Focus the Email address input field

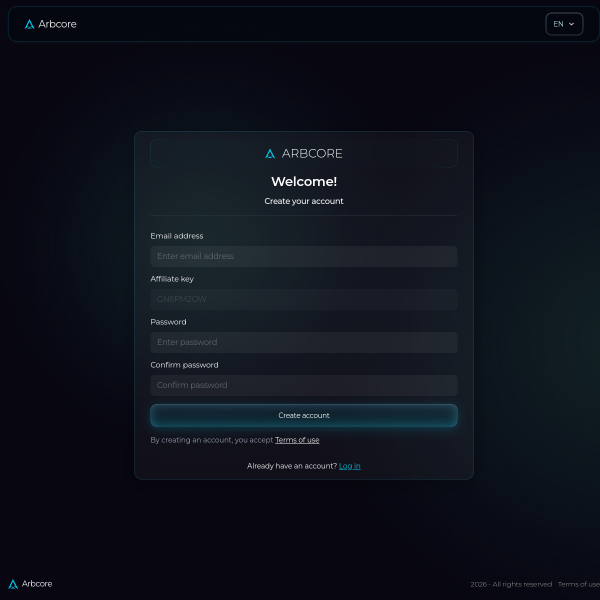click(x=304, y=256)
